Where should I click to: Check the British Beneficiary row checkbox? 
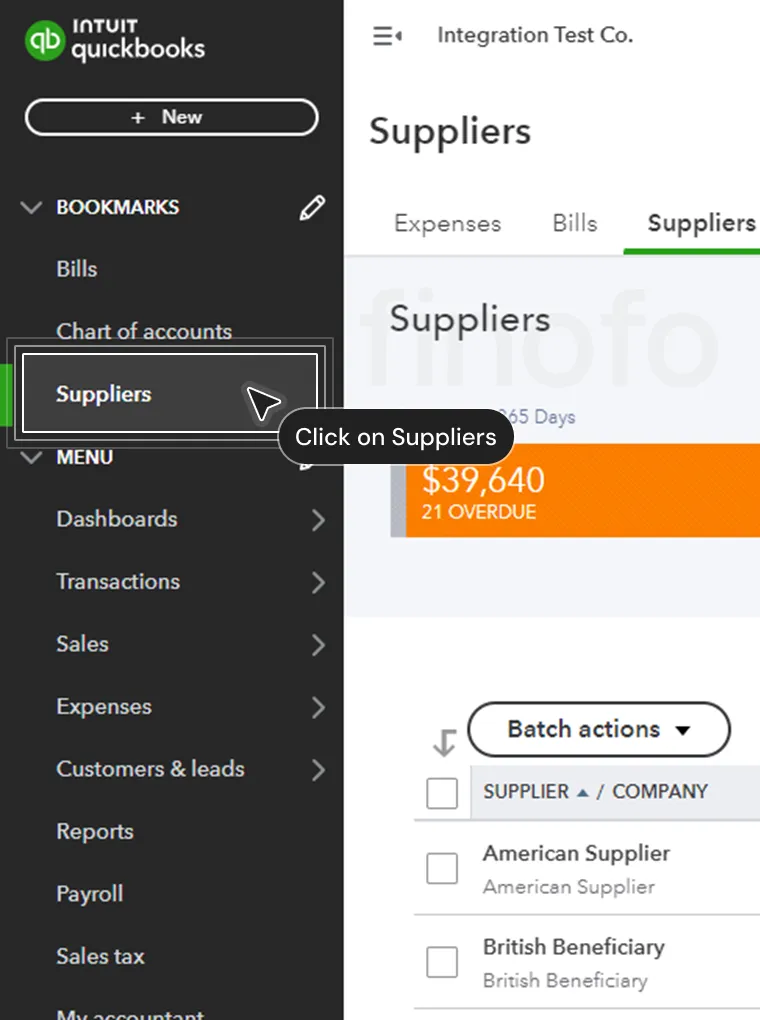click(x=442, y=962)
